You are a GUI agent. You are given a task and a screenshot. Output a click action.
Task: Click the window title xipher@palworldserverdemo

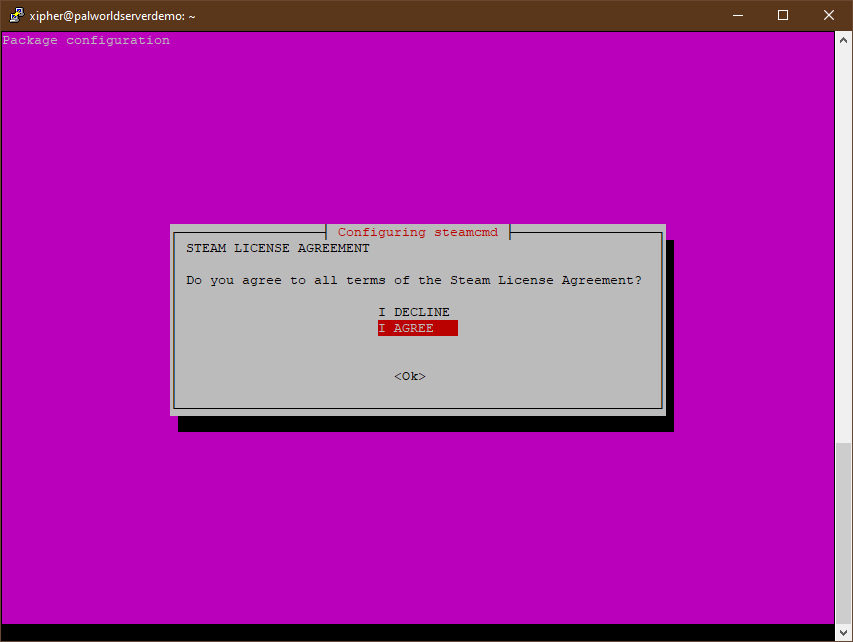pos(112,16)
